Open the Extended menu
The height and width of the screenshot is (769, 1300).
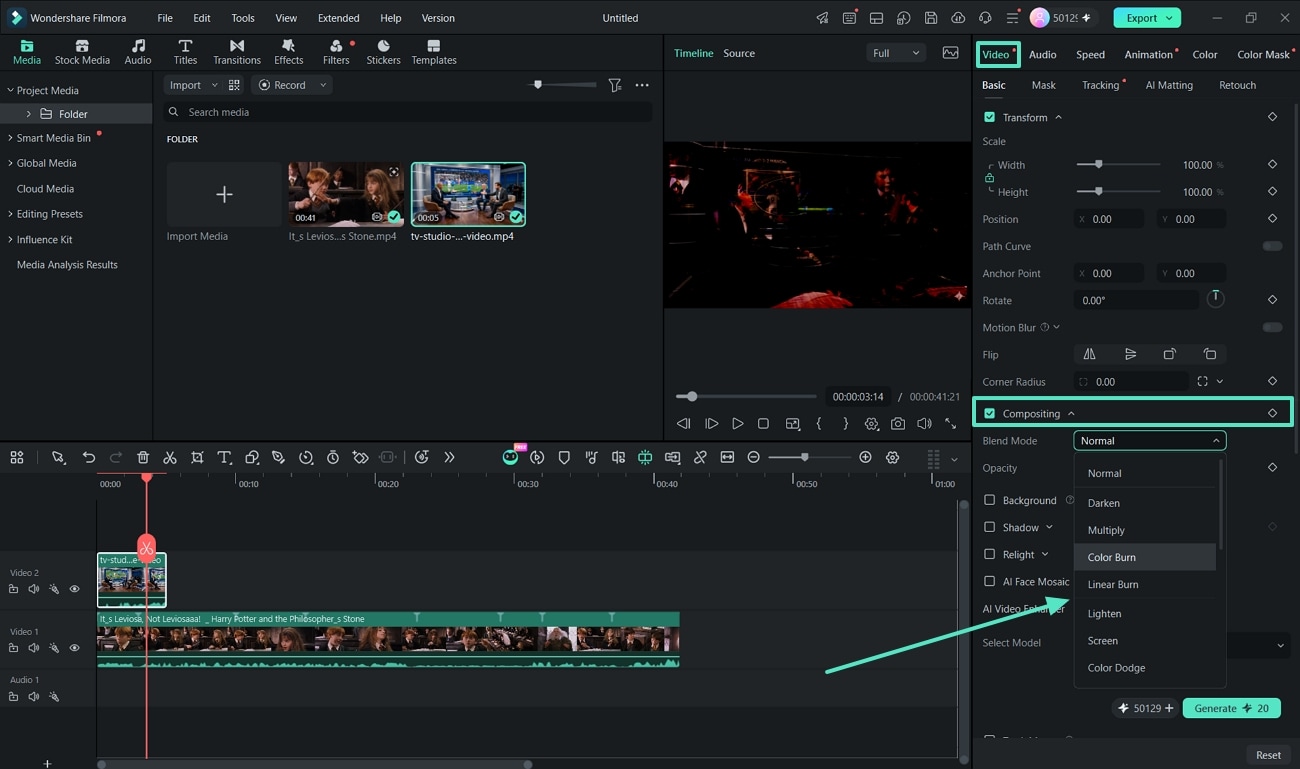pyautogui.click(x=339, y=18)
